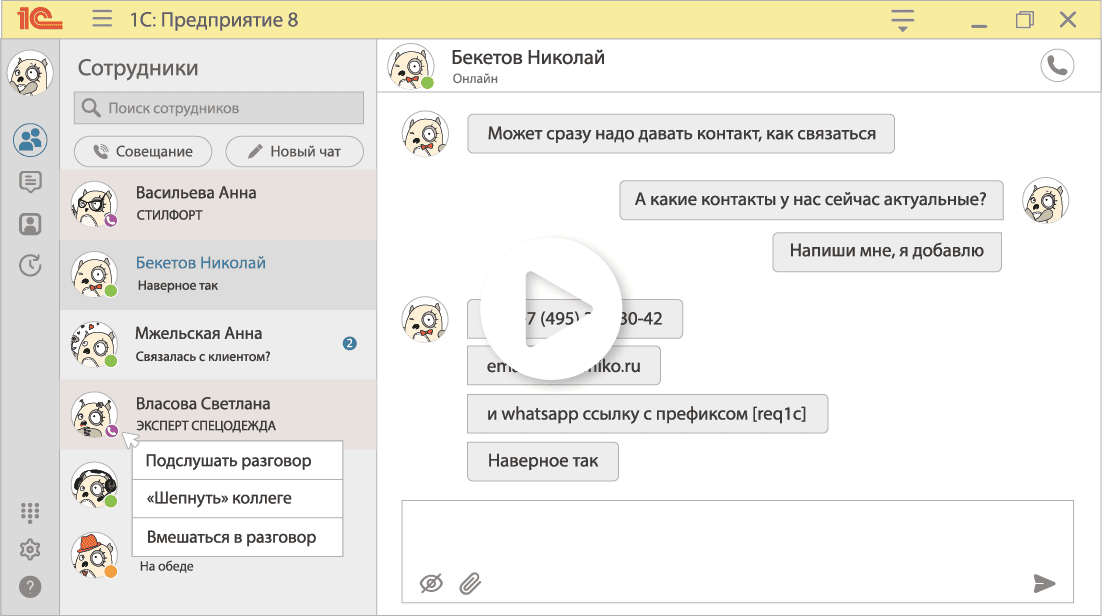1102x616 pixels.
Task: Open the contact card section
Action: tap(30, 224)
